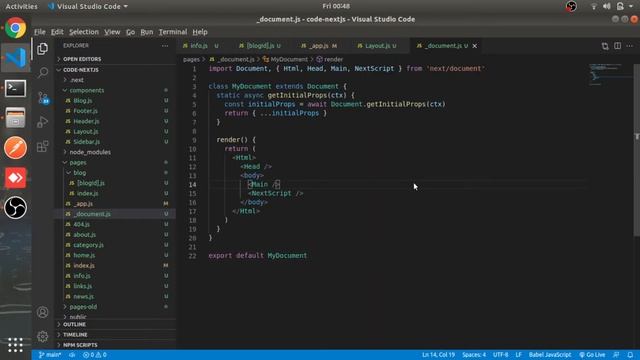
Task: Open the Source Control view
Action: pyautogui.click(x=42, y=98)
